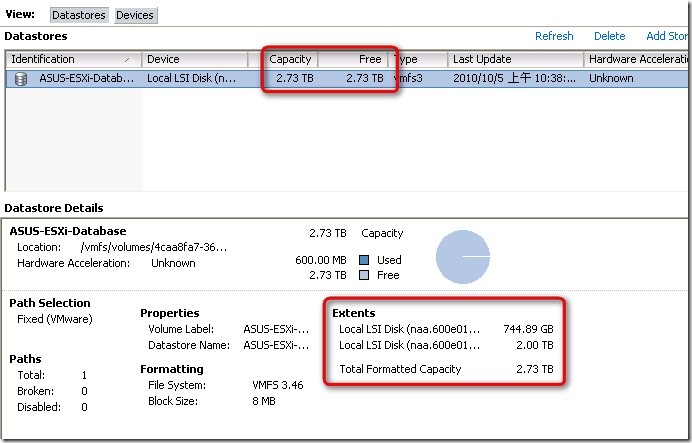The width and height of the screenshot is (692, 443).
Task: Click the Paths Total value 1
Action: (84, 375)
